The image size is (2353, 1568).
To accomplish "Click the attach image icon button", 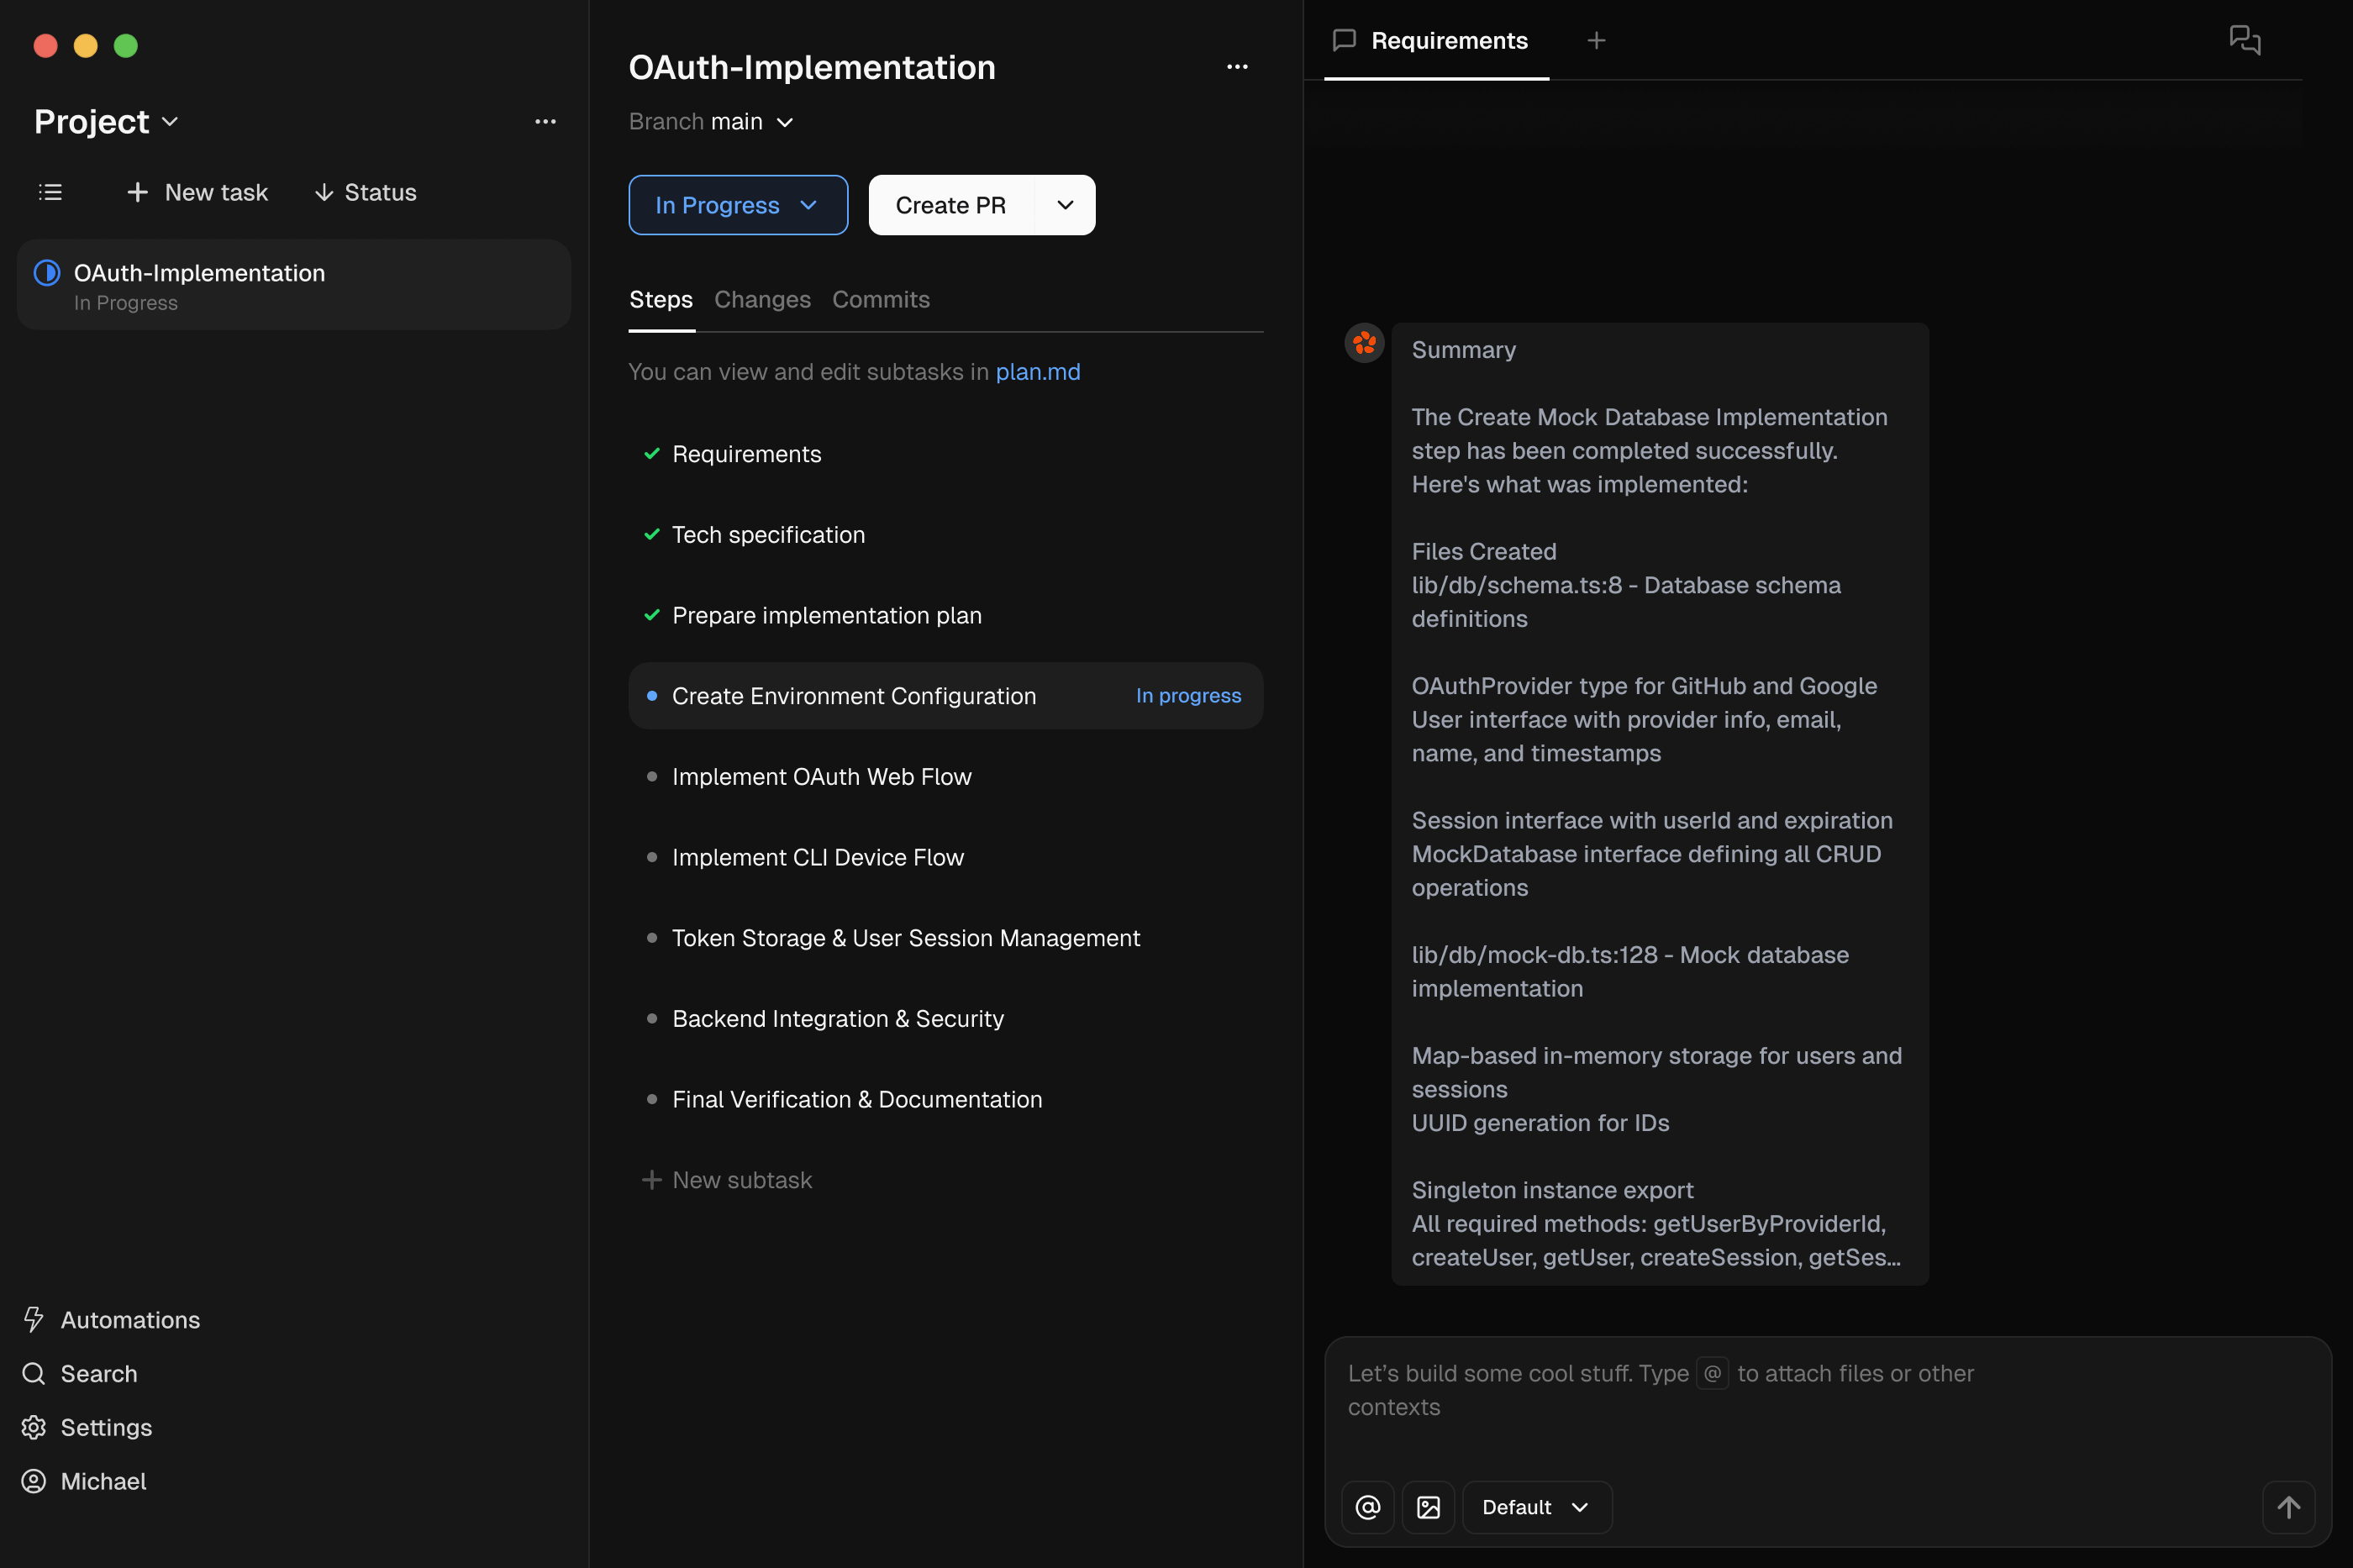I will [x=1428, y=1507].
